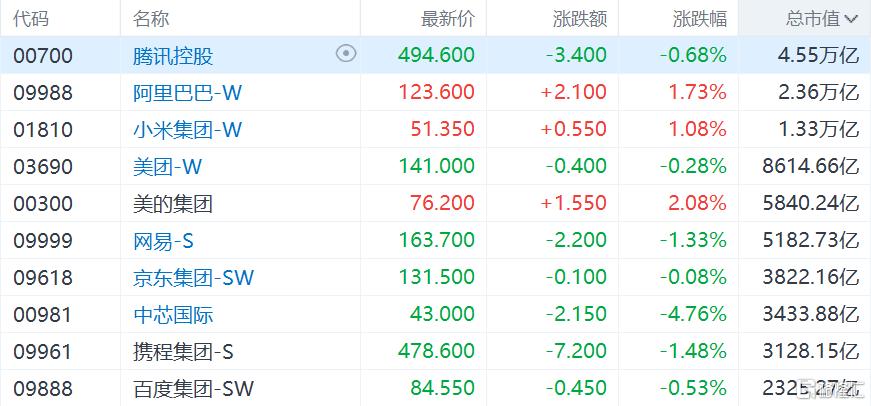Click the latest price 141.000

point(437,166)
